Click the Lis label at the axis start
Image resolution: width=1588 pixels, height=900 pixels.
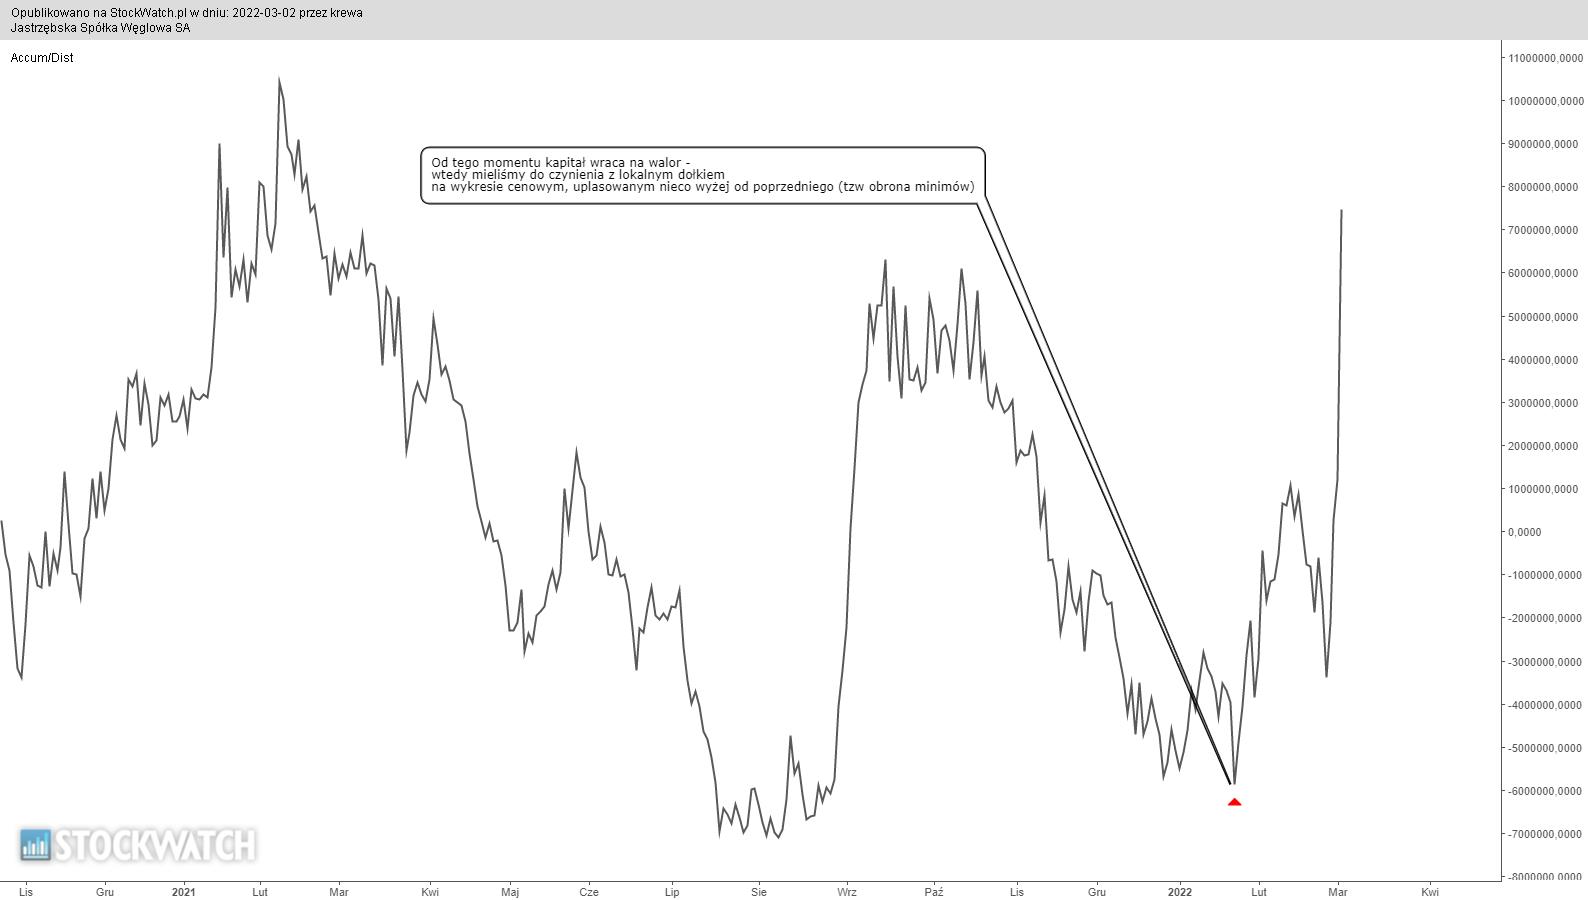coord(26,892)
